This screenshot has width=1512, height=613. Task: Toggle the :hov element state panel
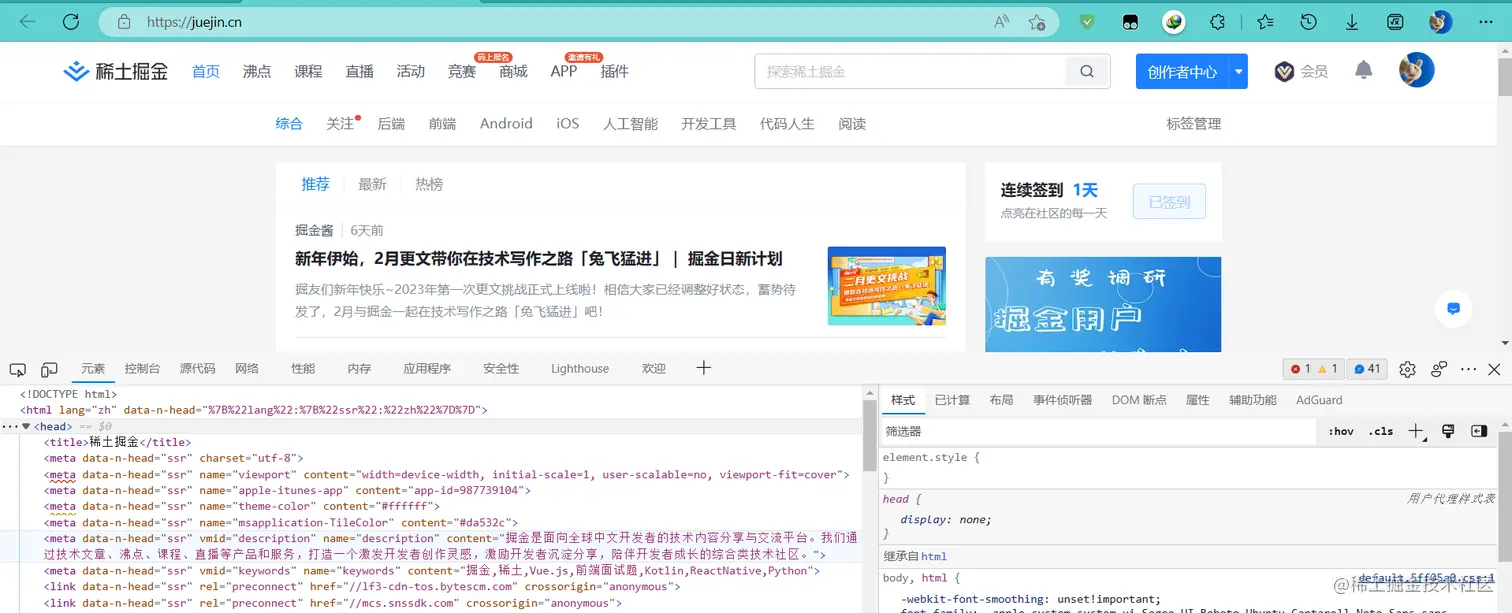click(x=1341, y=431)
